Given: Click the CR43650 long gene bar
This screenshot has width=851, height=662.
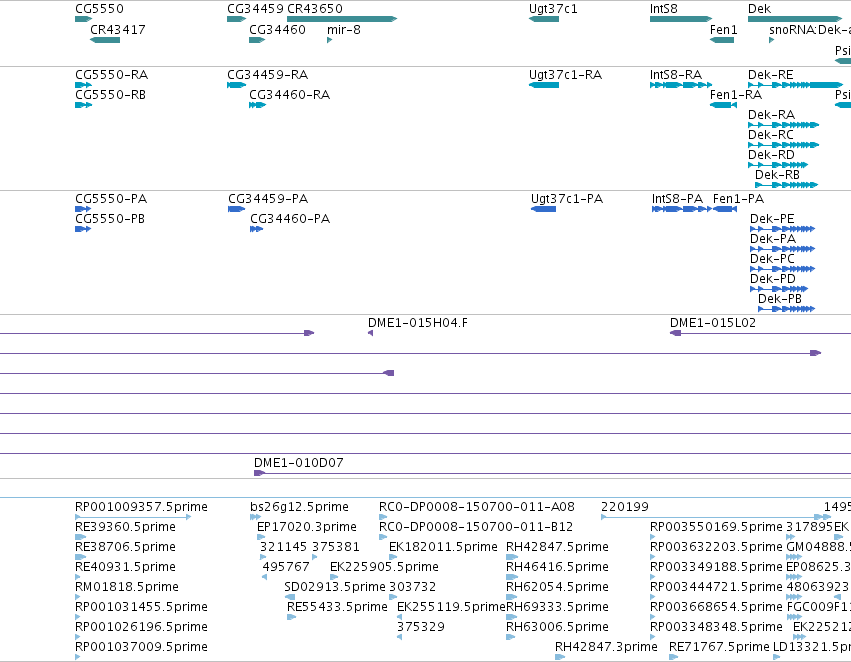Looking at the screenshot, I should click(342, 19).
